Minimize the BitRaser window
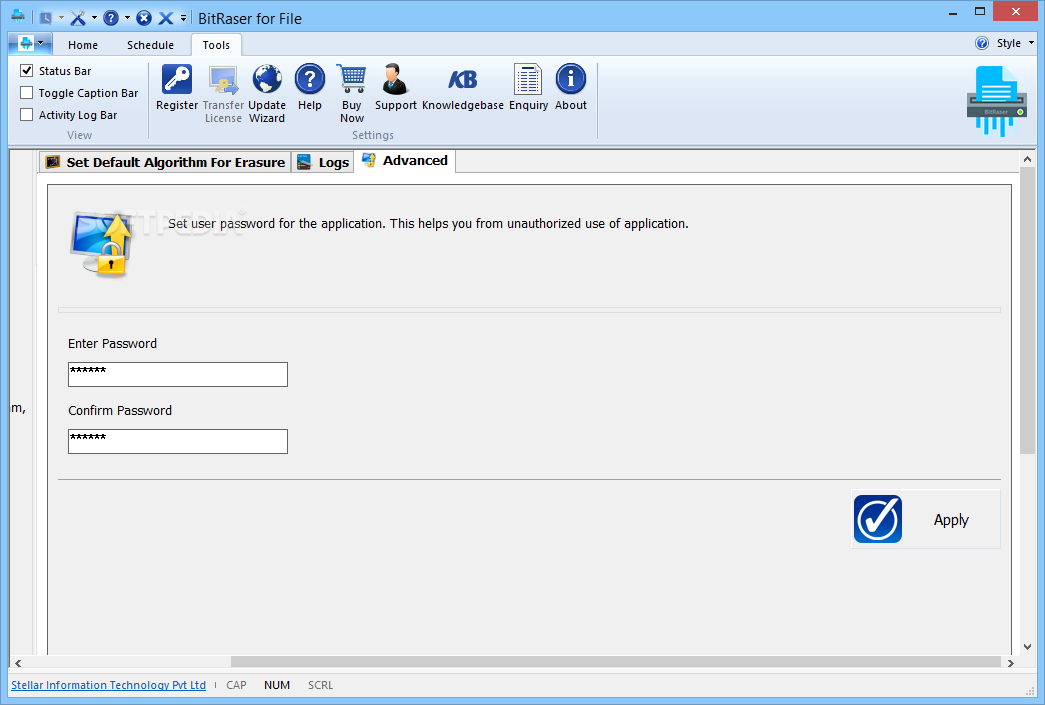 (953, 12)
